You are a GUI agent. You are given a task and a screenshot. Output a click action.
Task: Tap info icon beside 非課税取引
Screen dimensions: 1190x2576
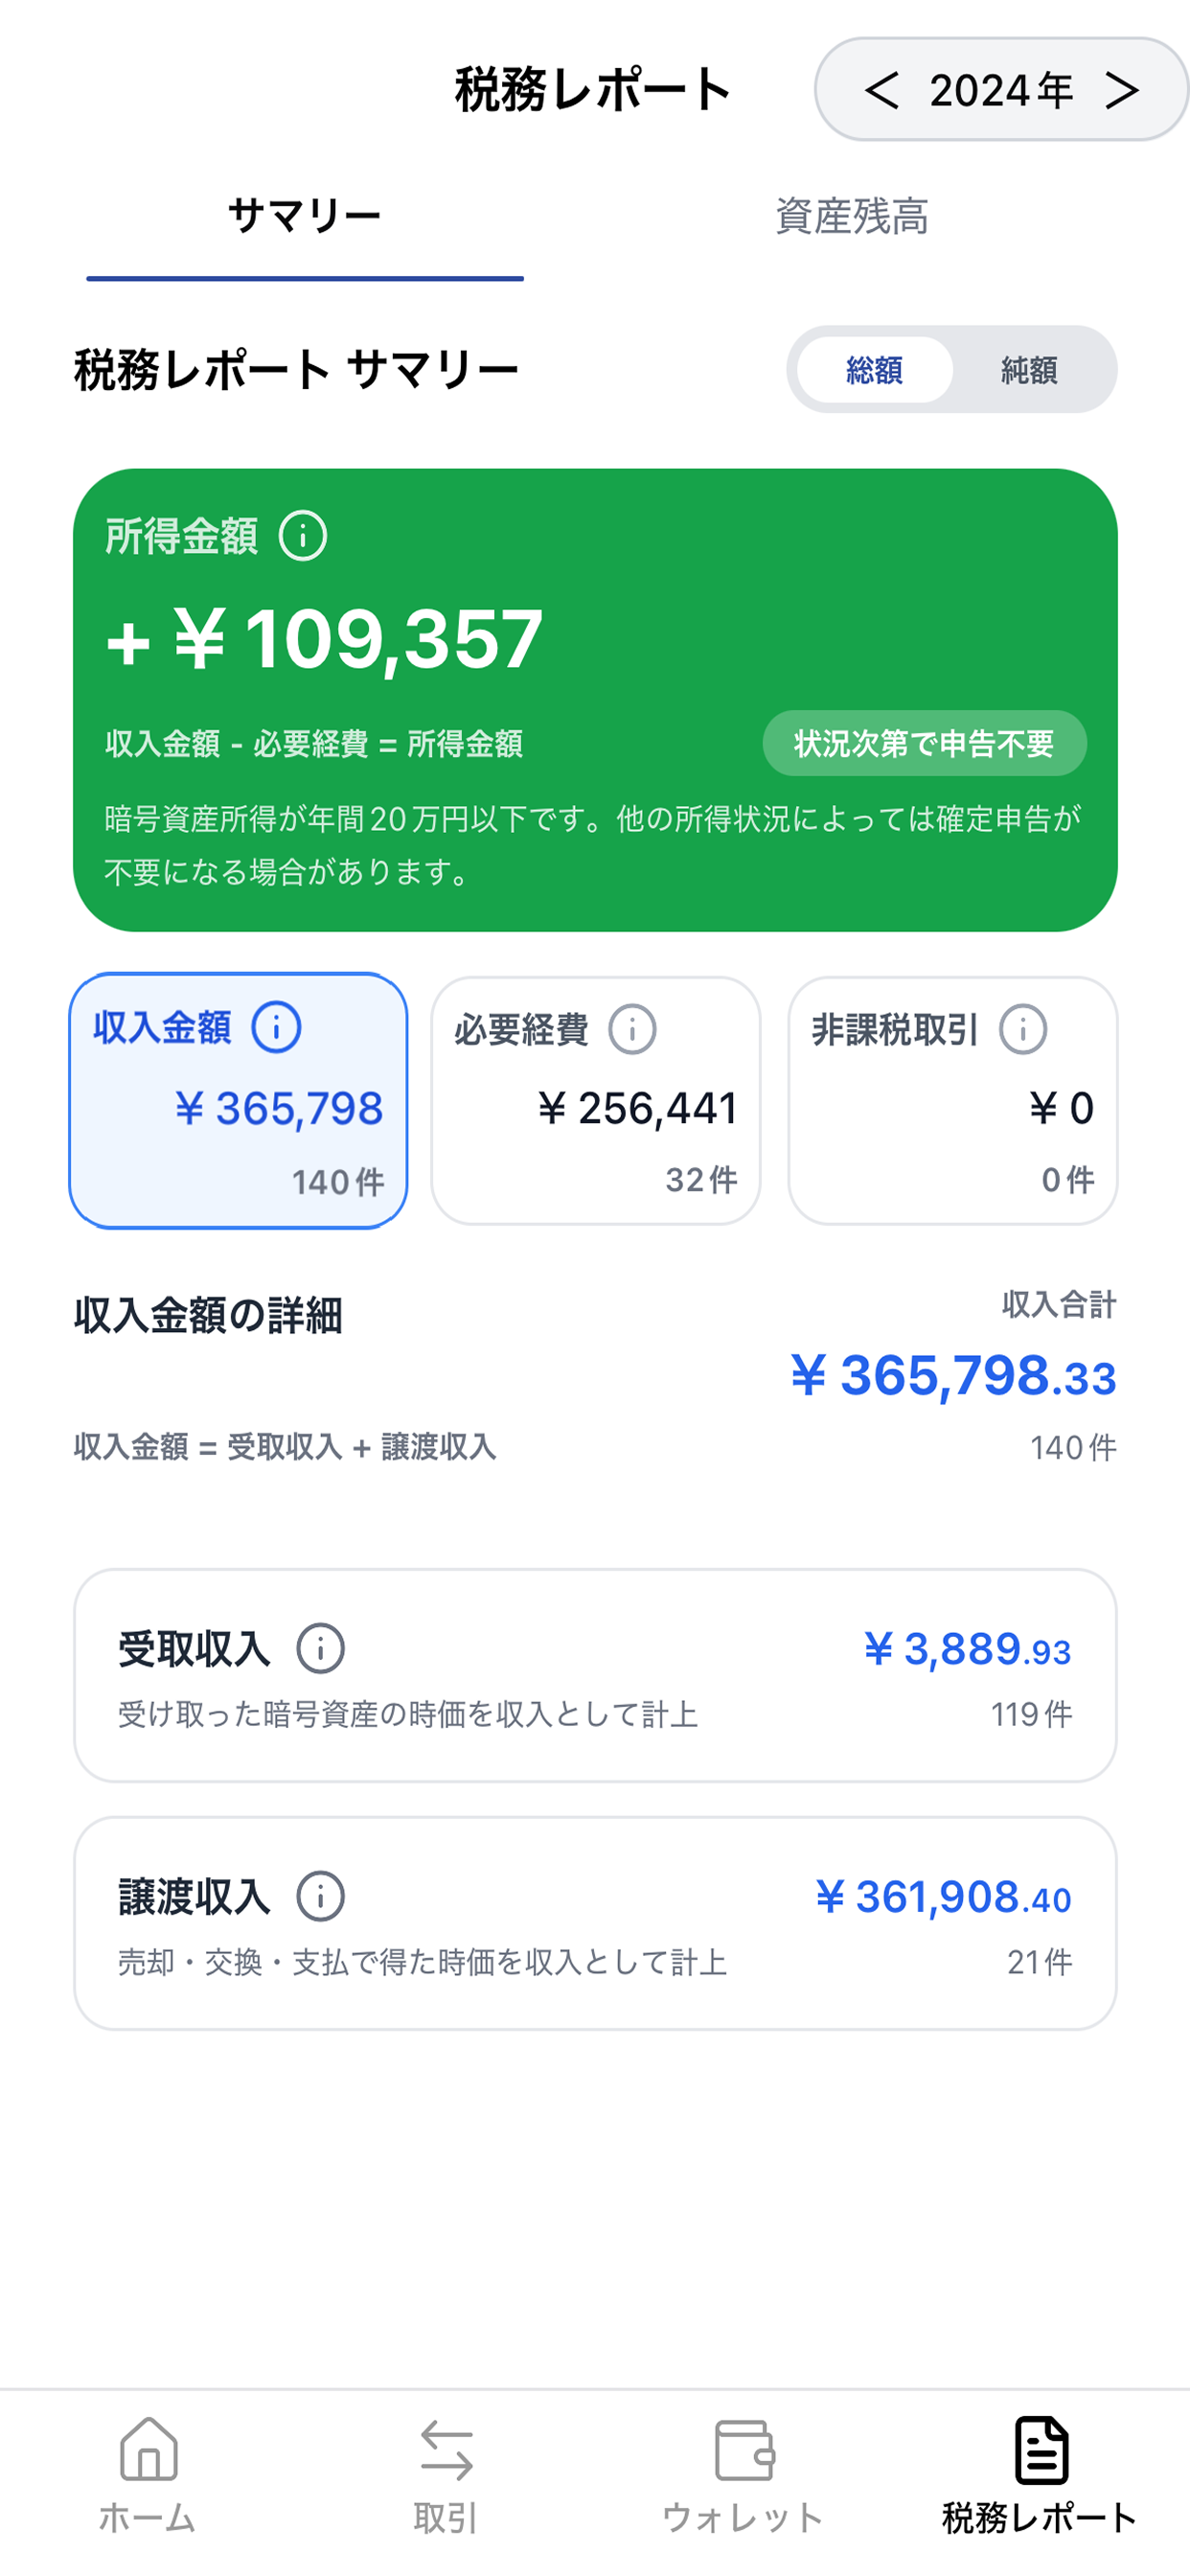pos(1023,1029)
